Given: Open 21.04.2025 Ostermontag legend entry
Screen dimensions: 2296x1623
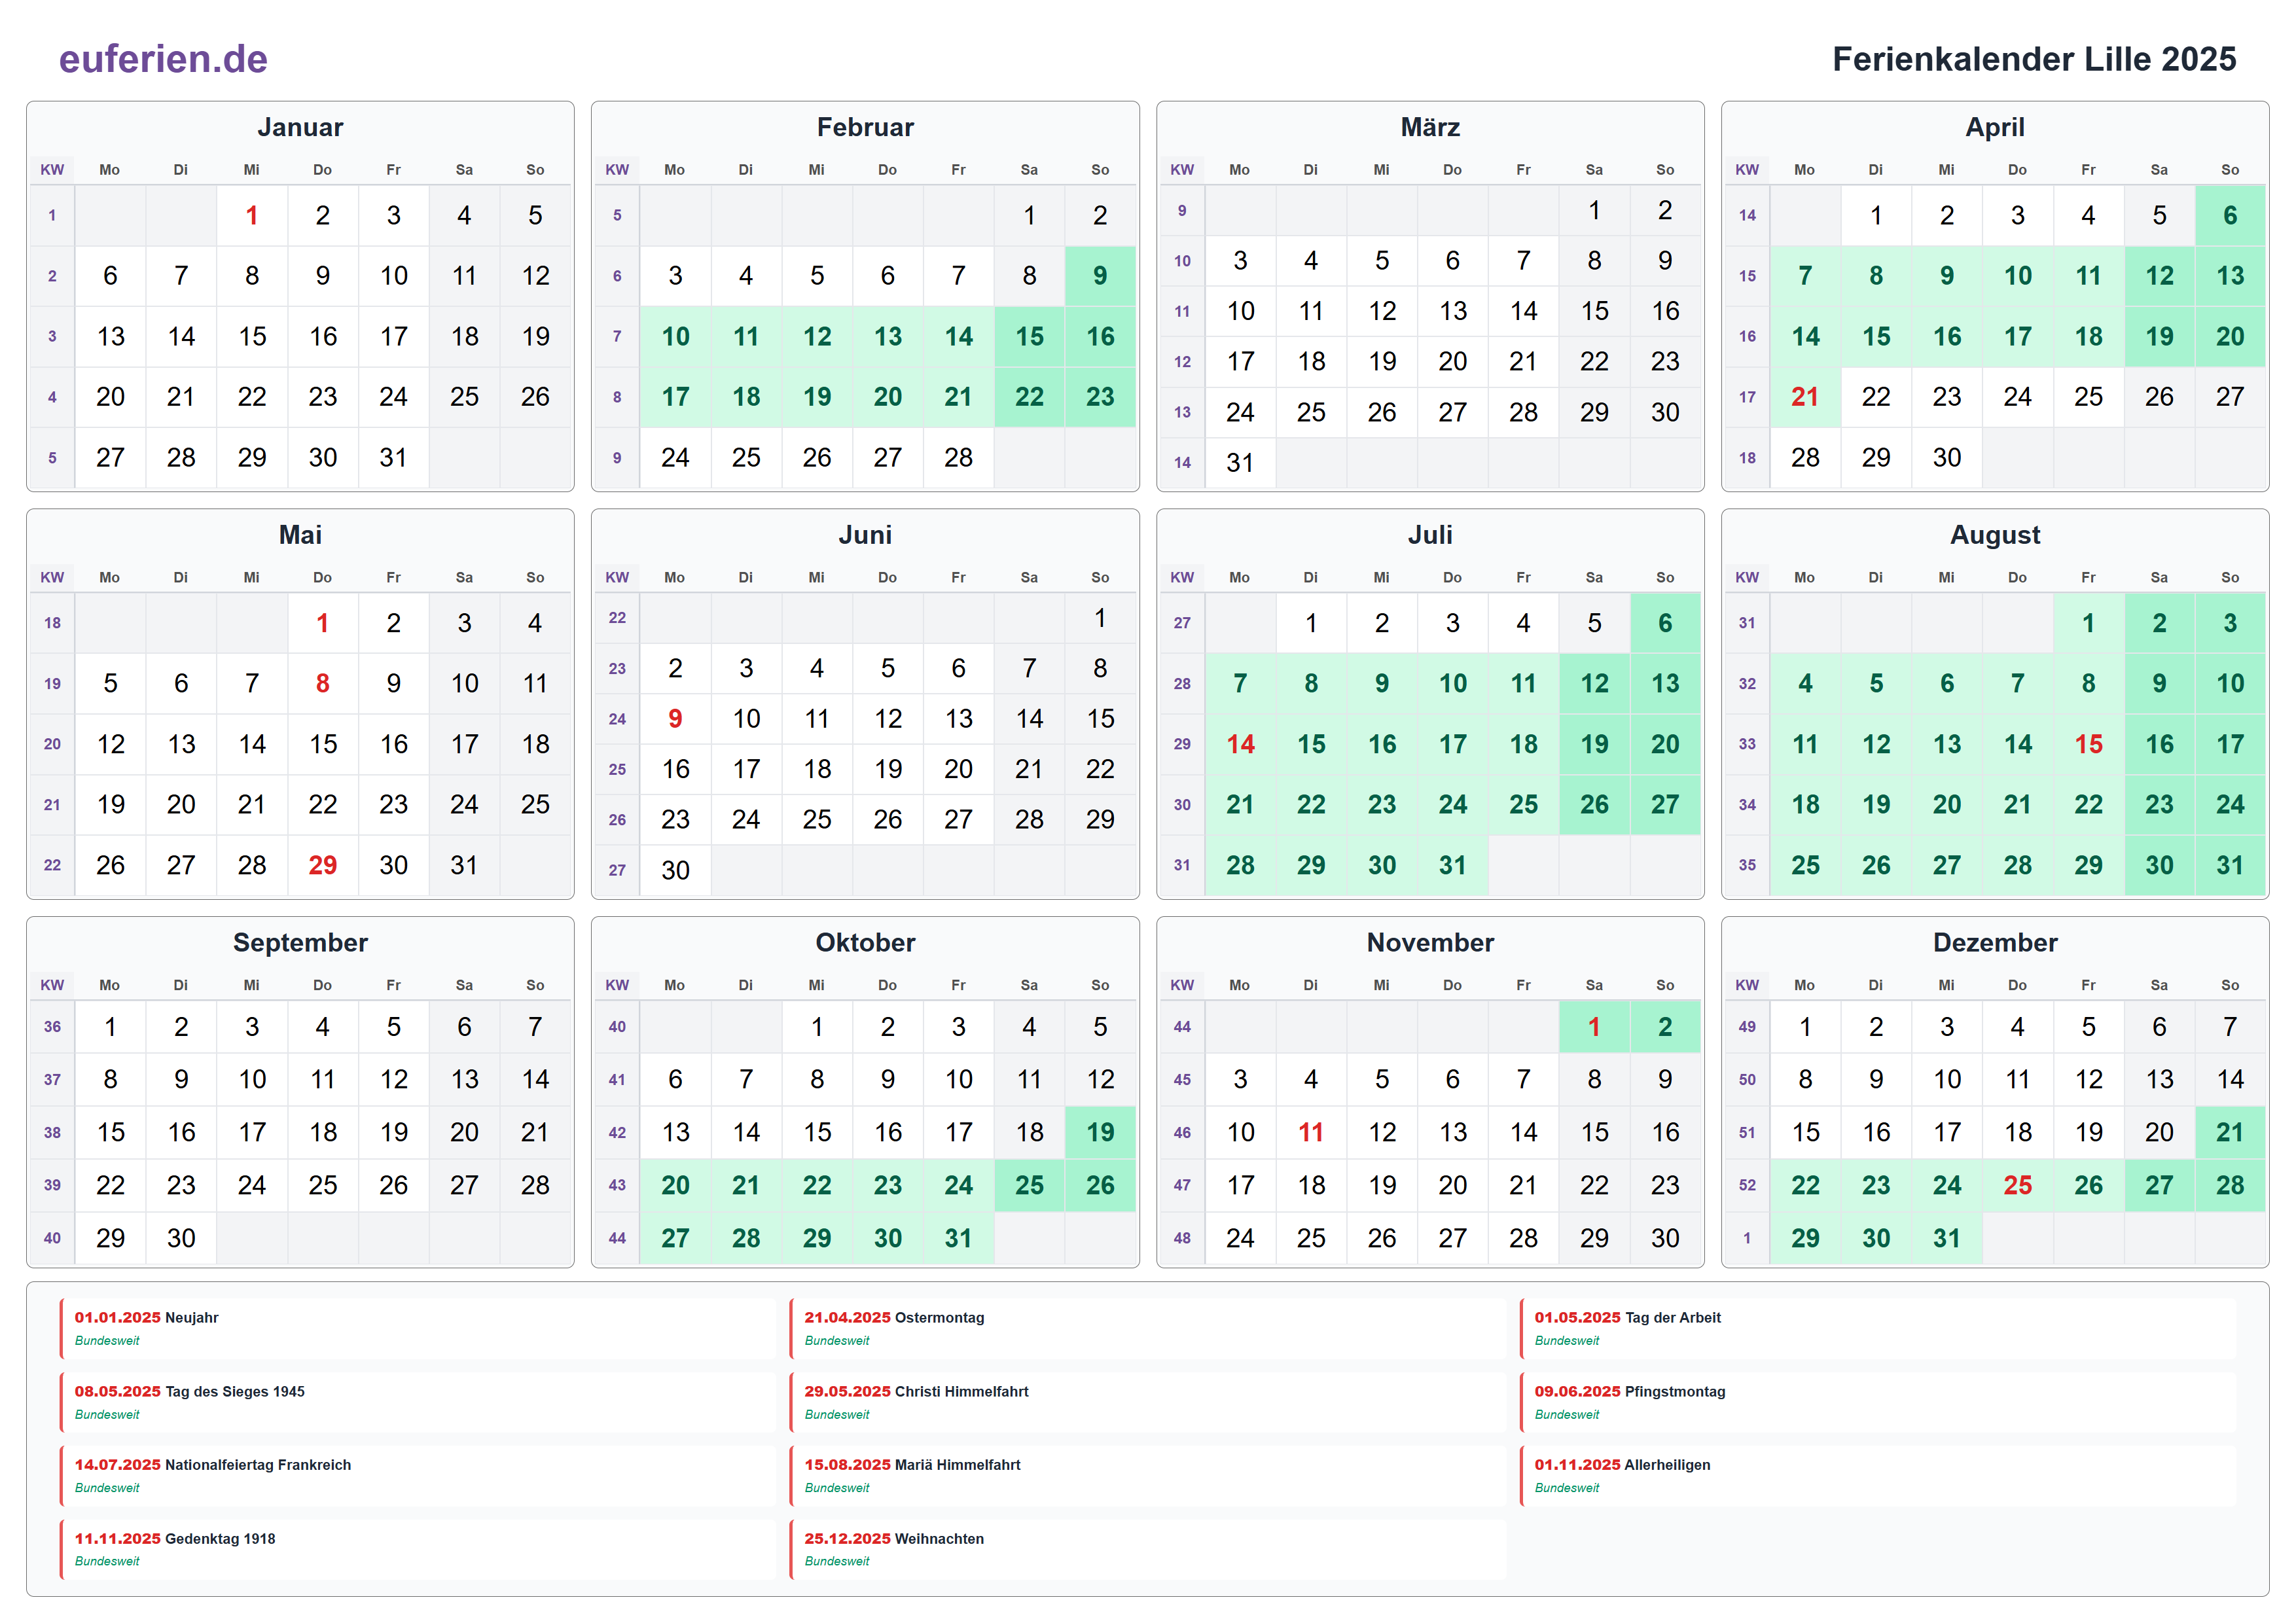Looking at the screenshot, I should (1147, 1328).
